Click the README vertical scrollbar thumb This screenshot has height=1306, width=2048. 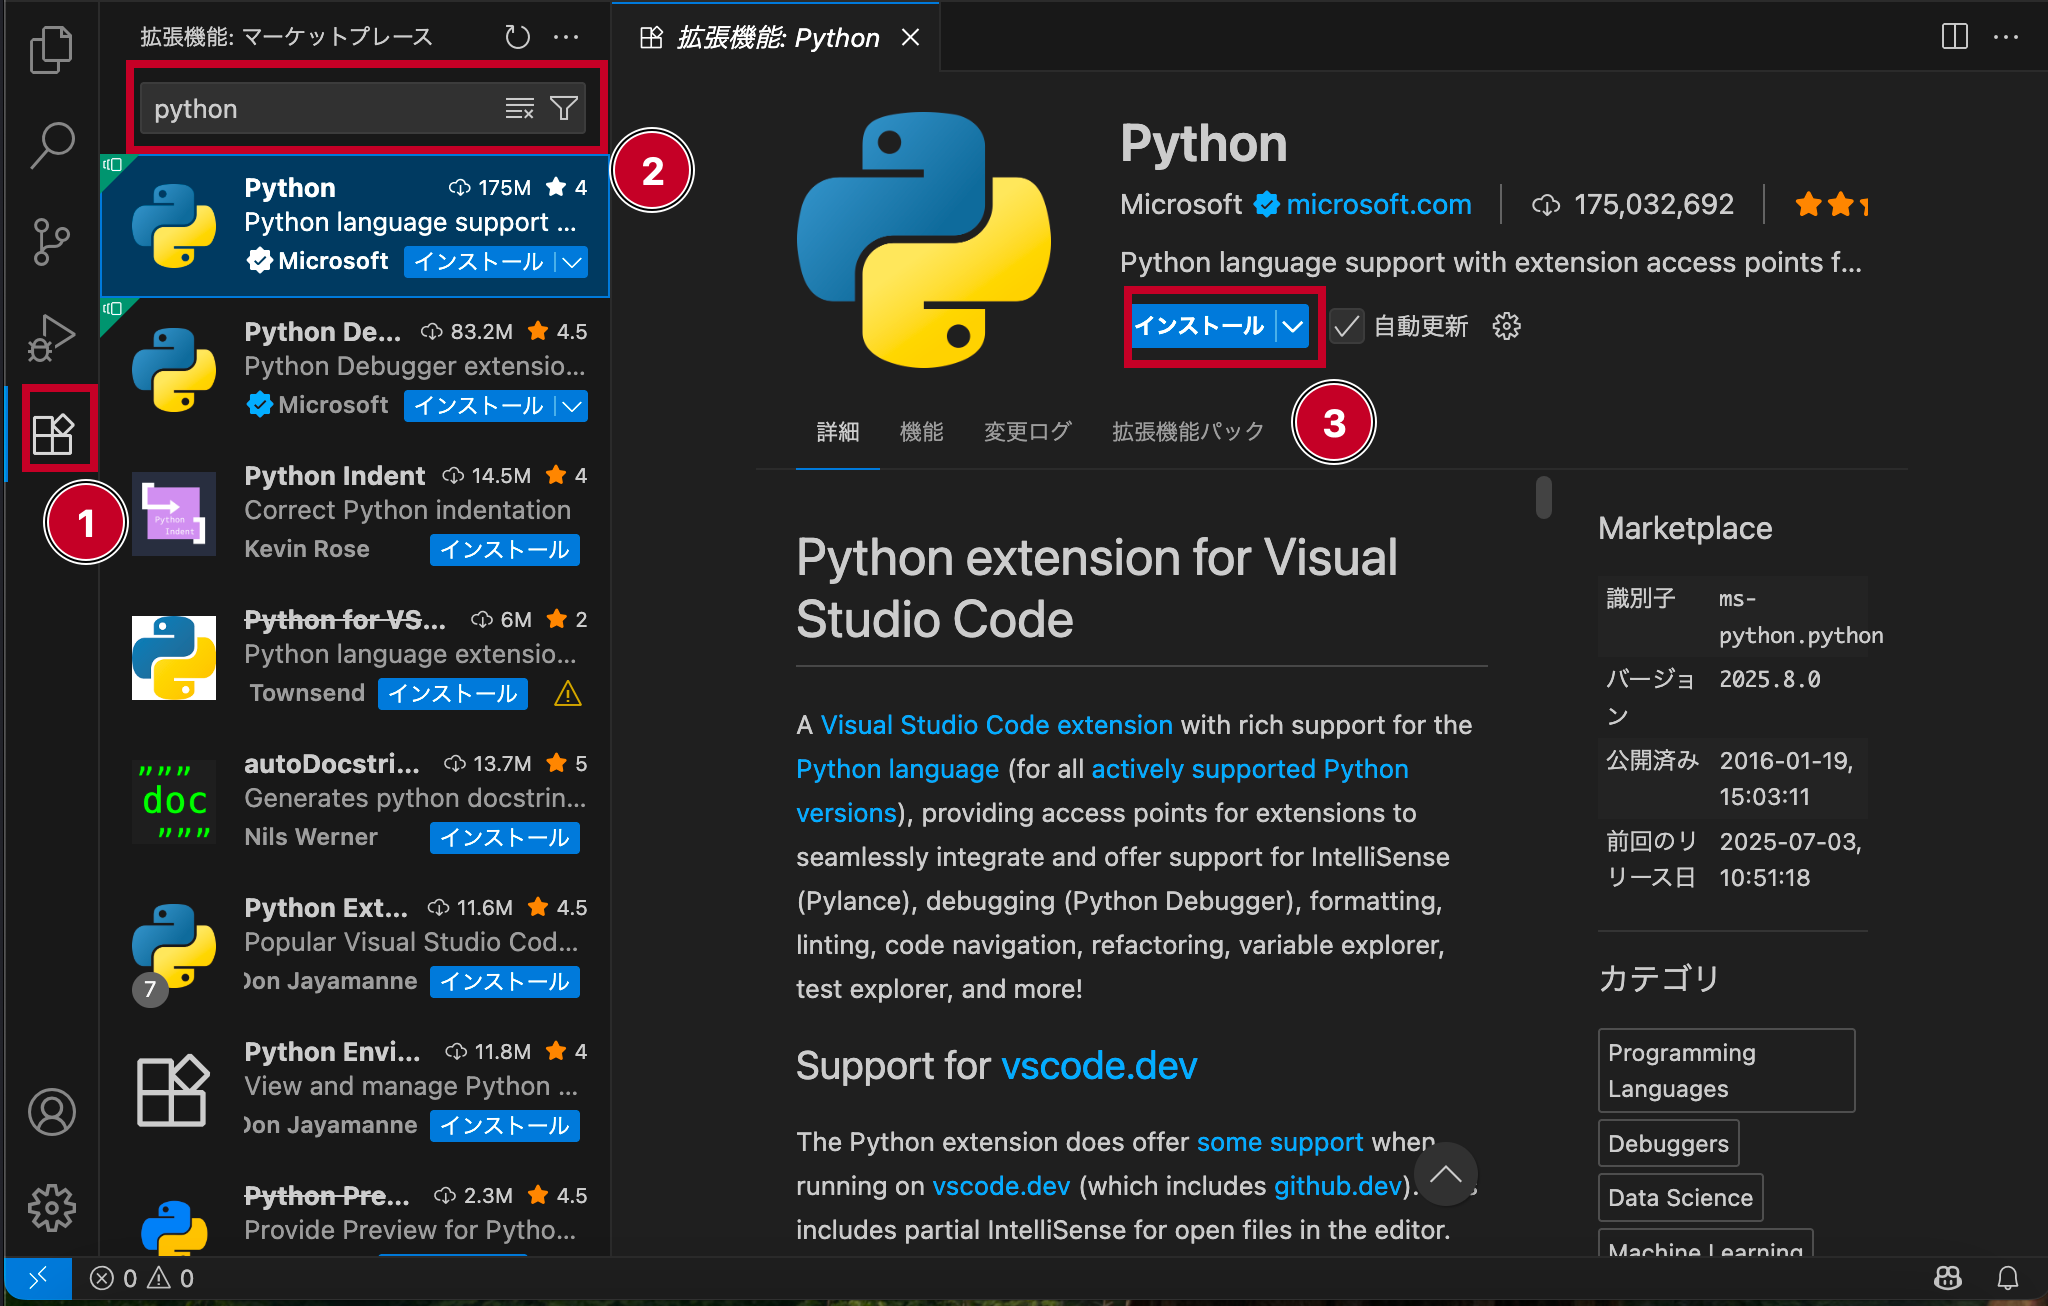click(1543, 497)
